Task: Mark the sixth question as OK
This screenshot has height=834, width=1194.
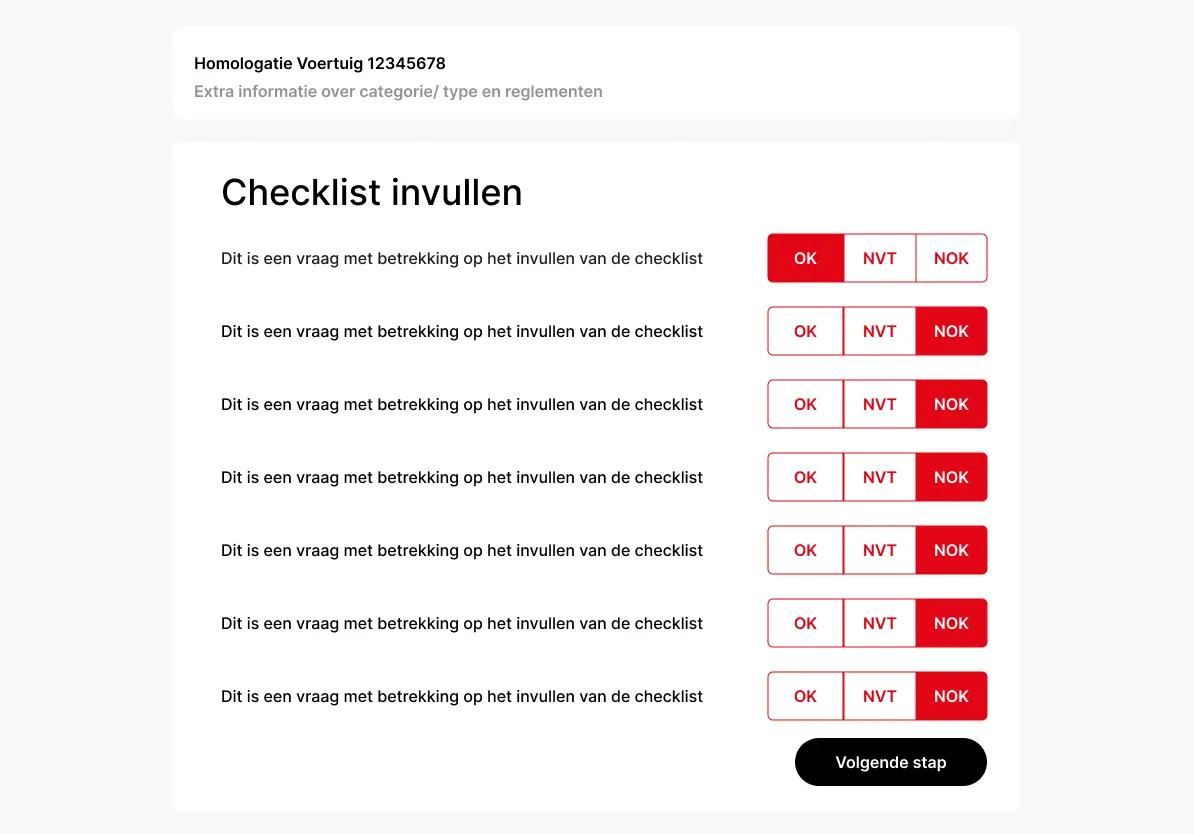Action: (805, 623)
